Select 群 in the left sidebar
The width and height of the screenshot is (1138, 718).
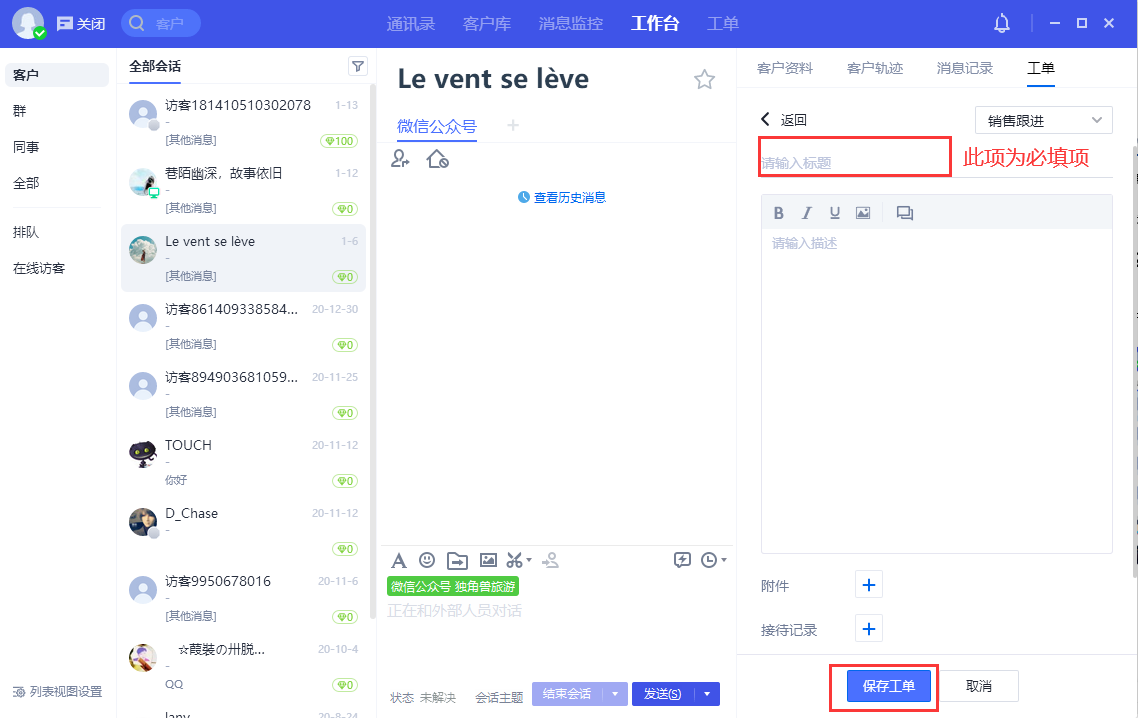[x=20, y=110]
